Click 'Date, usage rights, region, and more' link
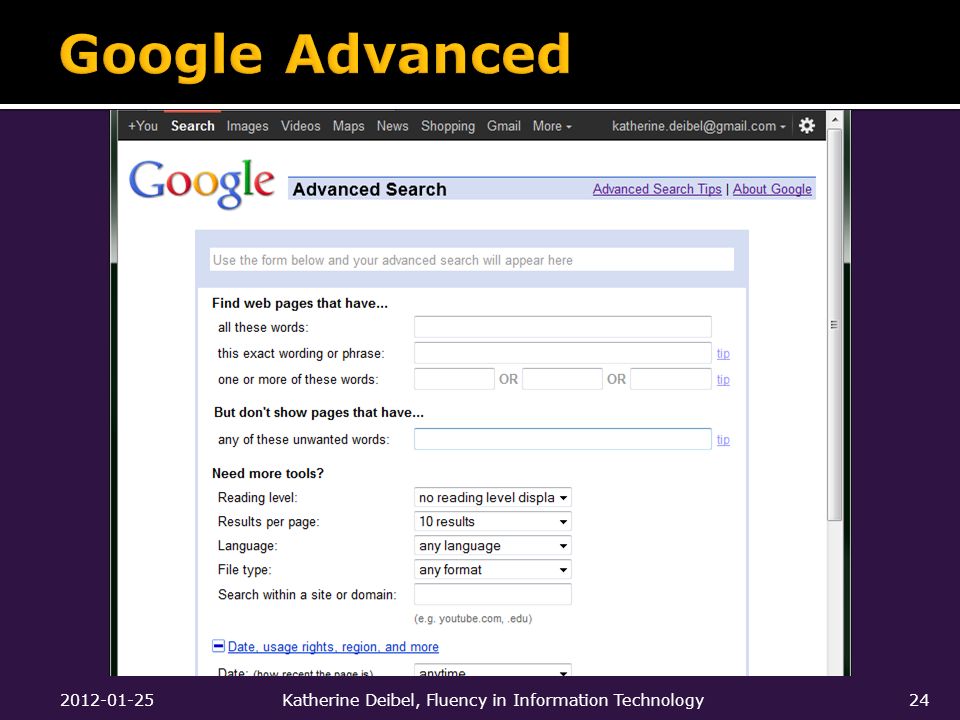The width and height of the screenshot is (960, 720). (x=333, y=647)
